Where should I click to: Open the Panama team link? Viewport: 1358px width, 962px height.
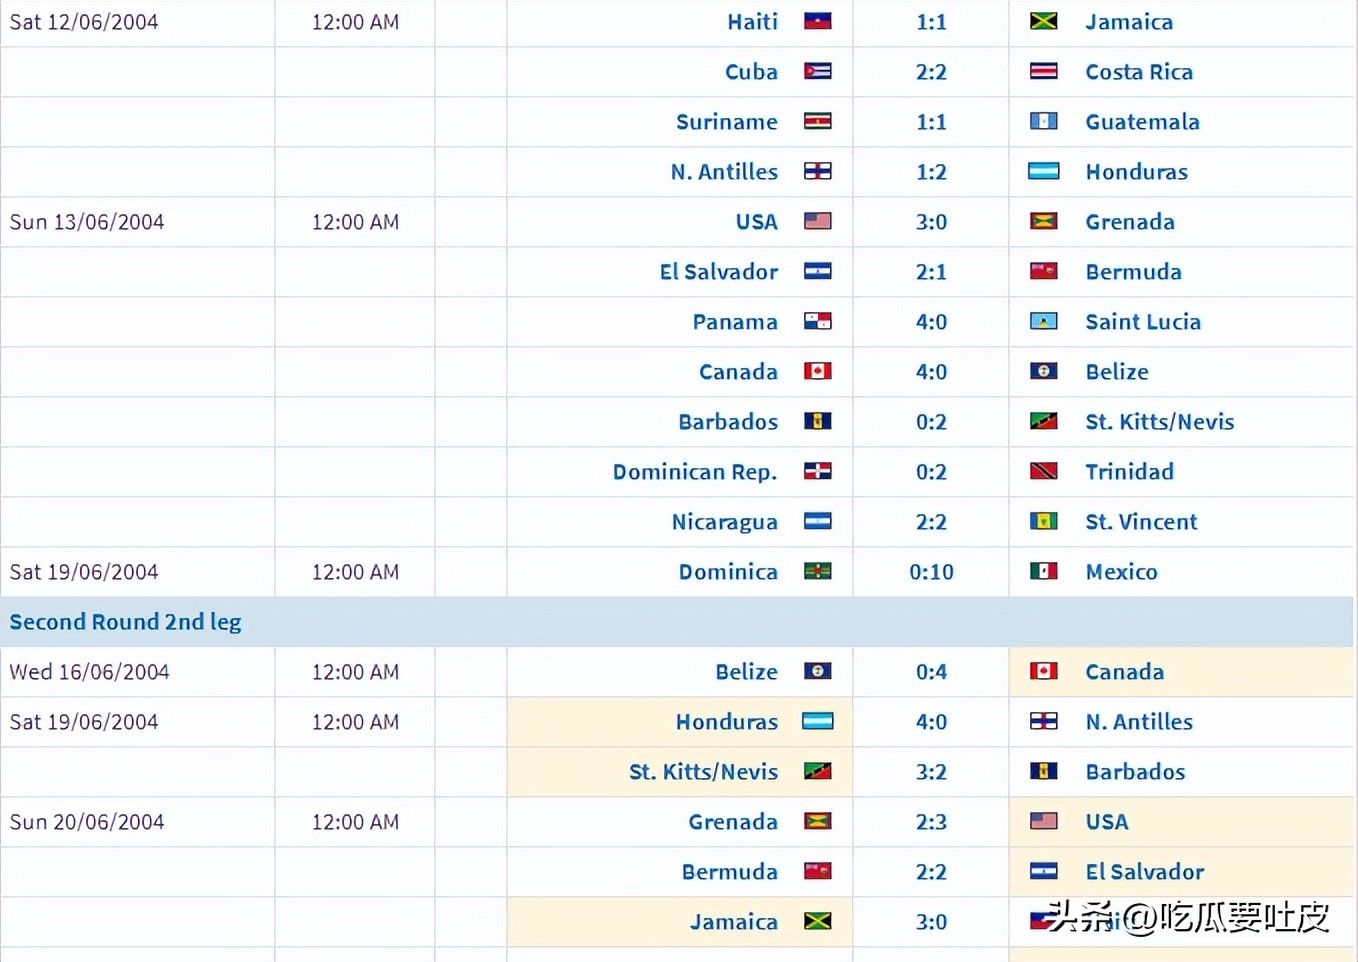(735, 322)
